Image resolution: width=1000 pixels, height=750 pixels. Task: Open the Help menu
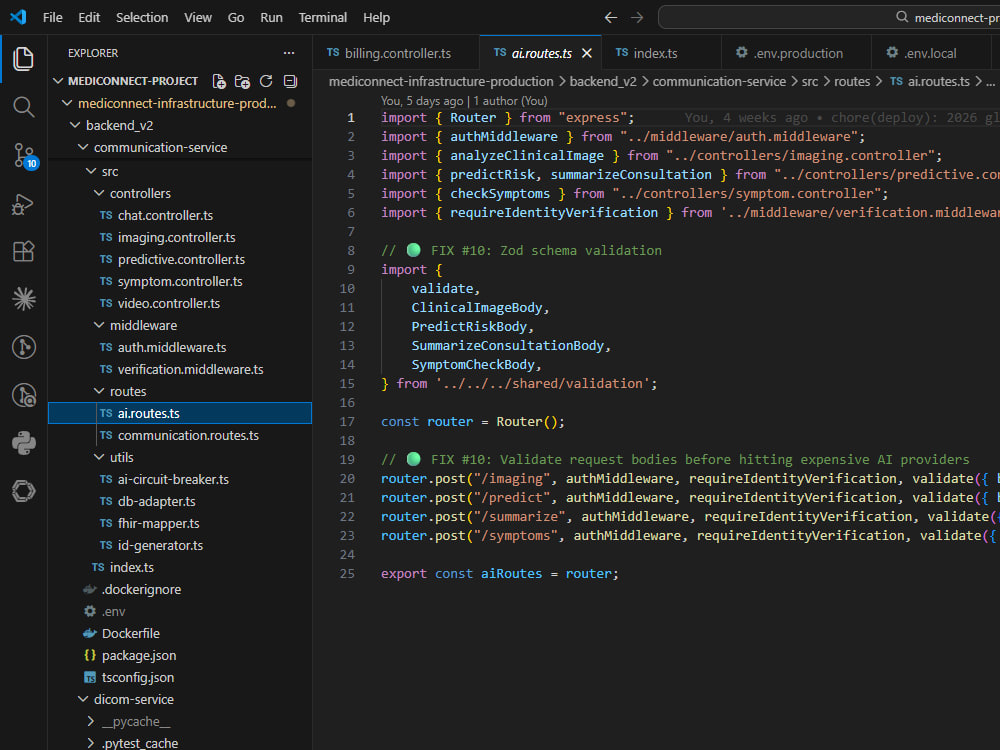click(x=376, y=17)
